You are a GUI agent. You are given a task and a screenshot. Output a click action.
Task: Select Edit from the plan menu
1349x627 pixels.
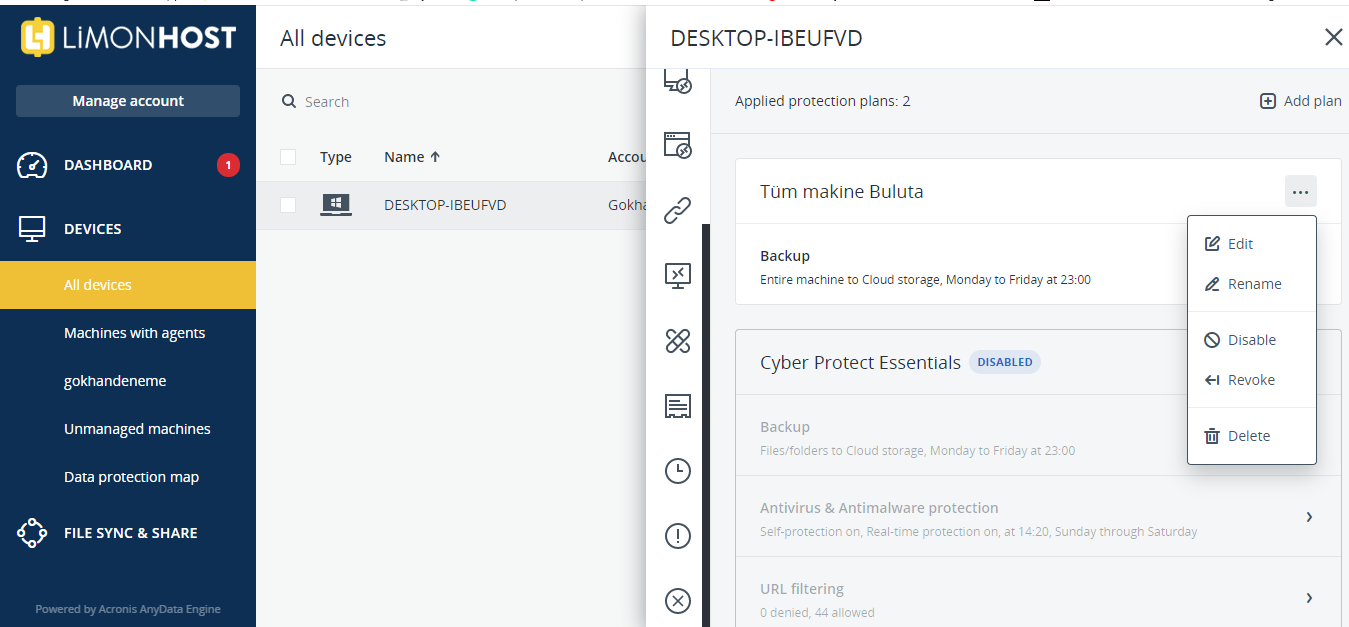(1251, 244)
